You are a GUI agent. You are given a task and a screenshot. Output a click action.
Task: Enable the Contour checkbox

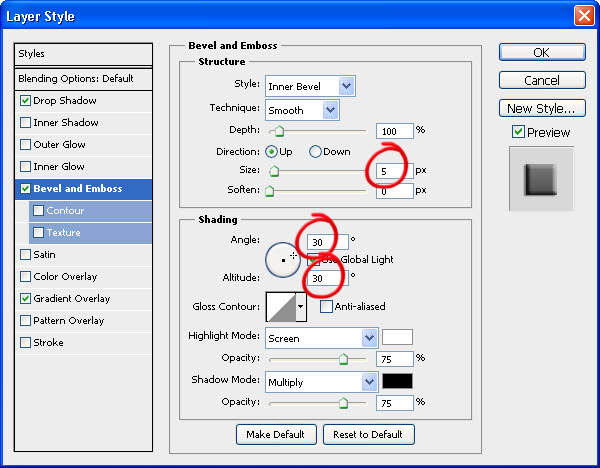(x=38, y=210)
